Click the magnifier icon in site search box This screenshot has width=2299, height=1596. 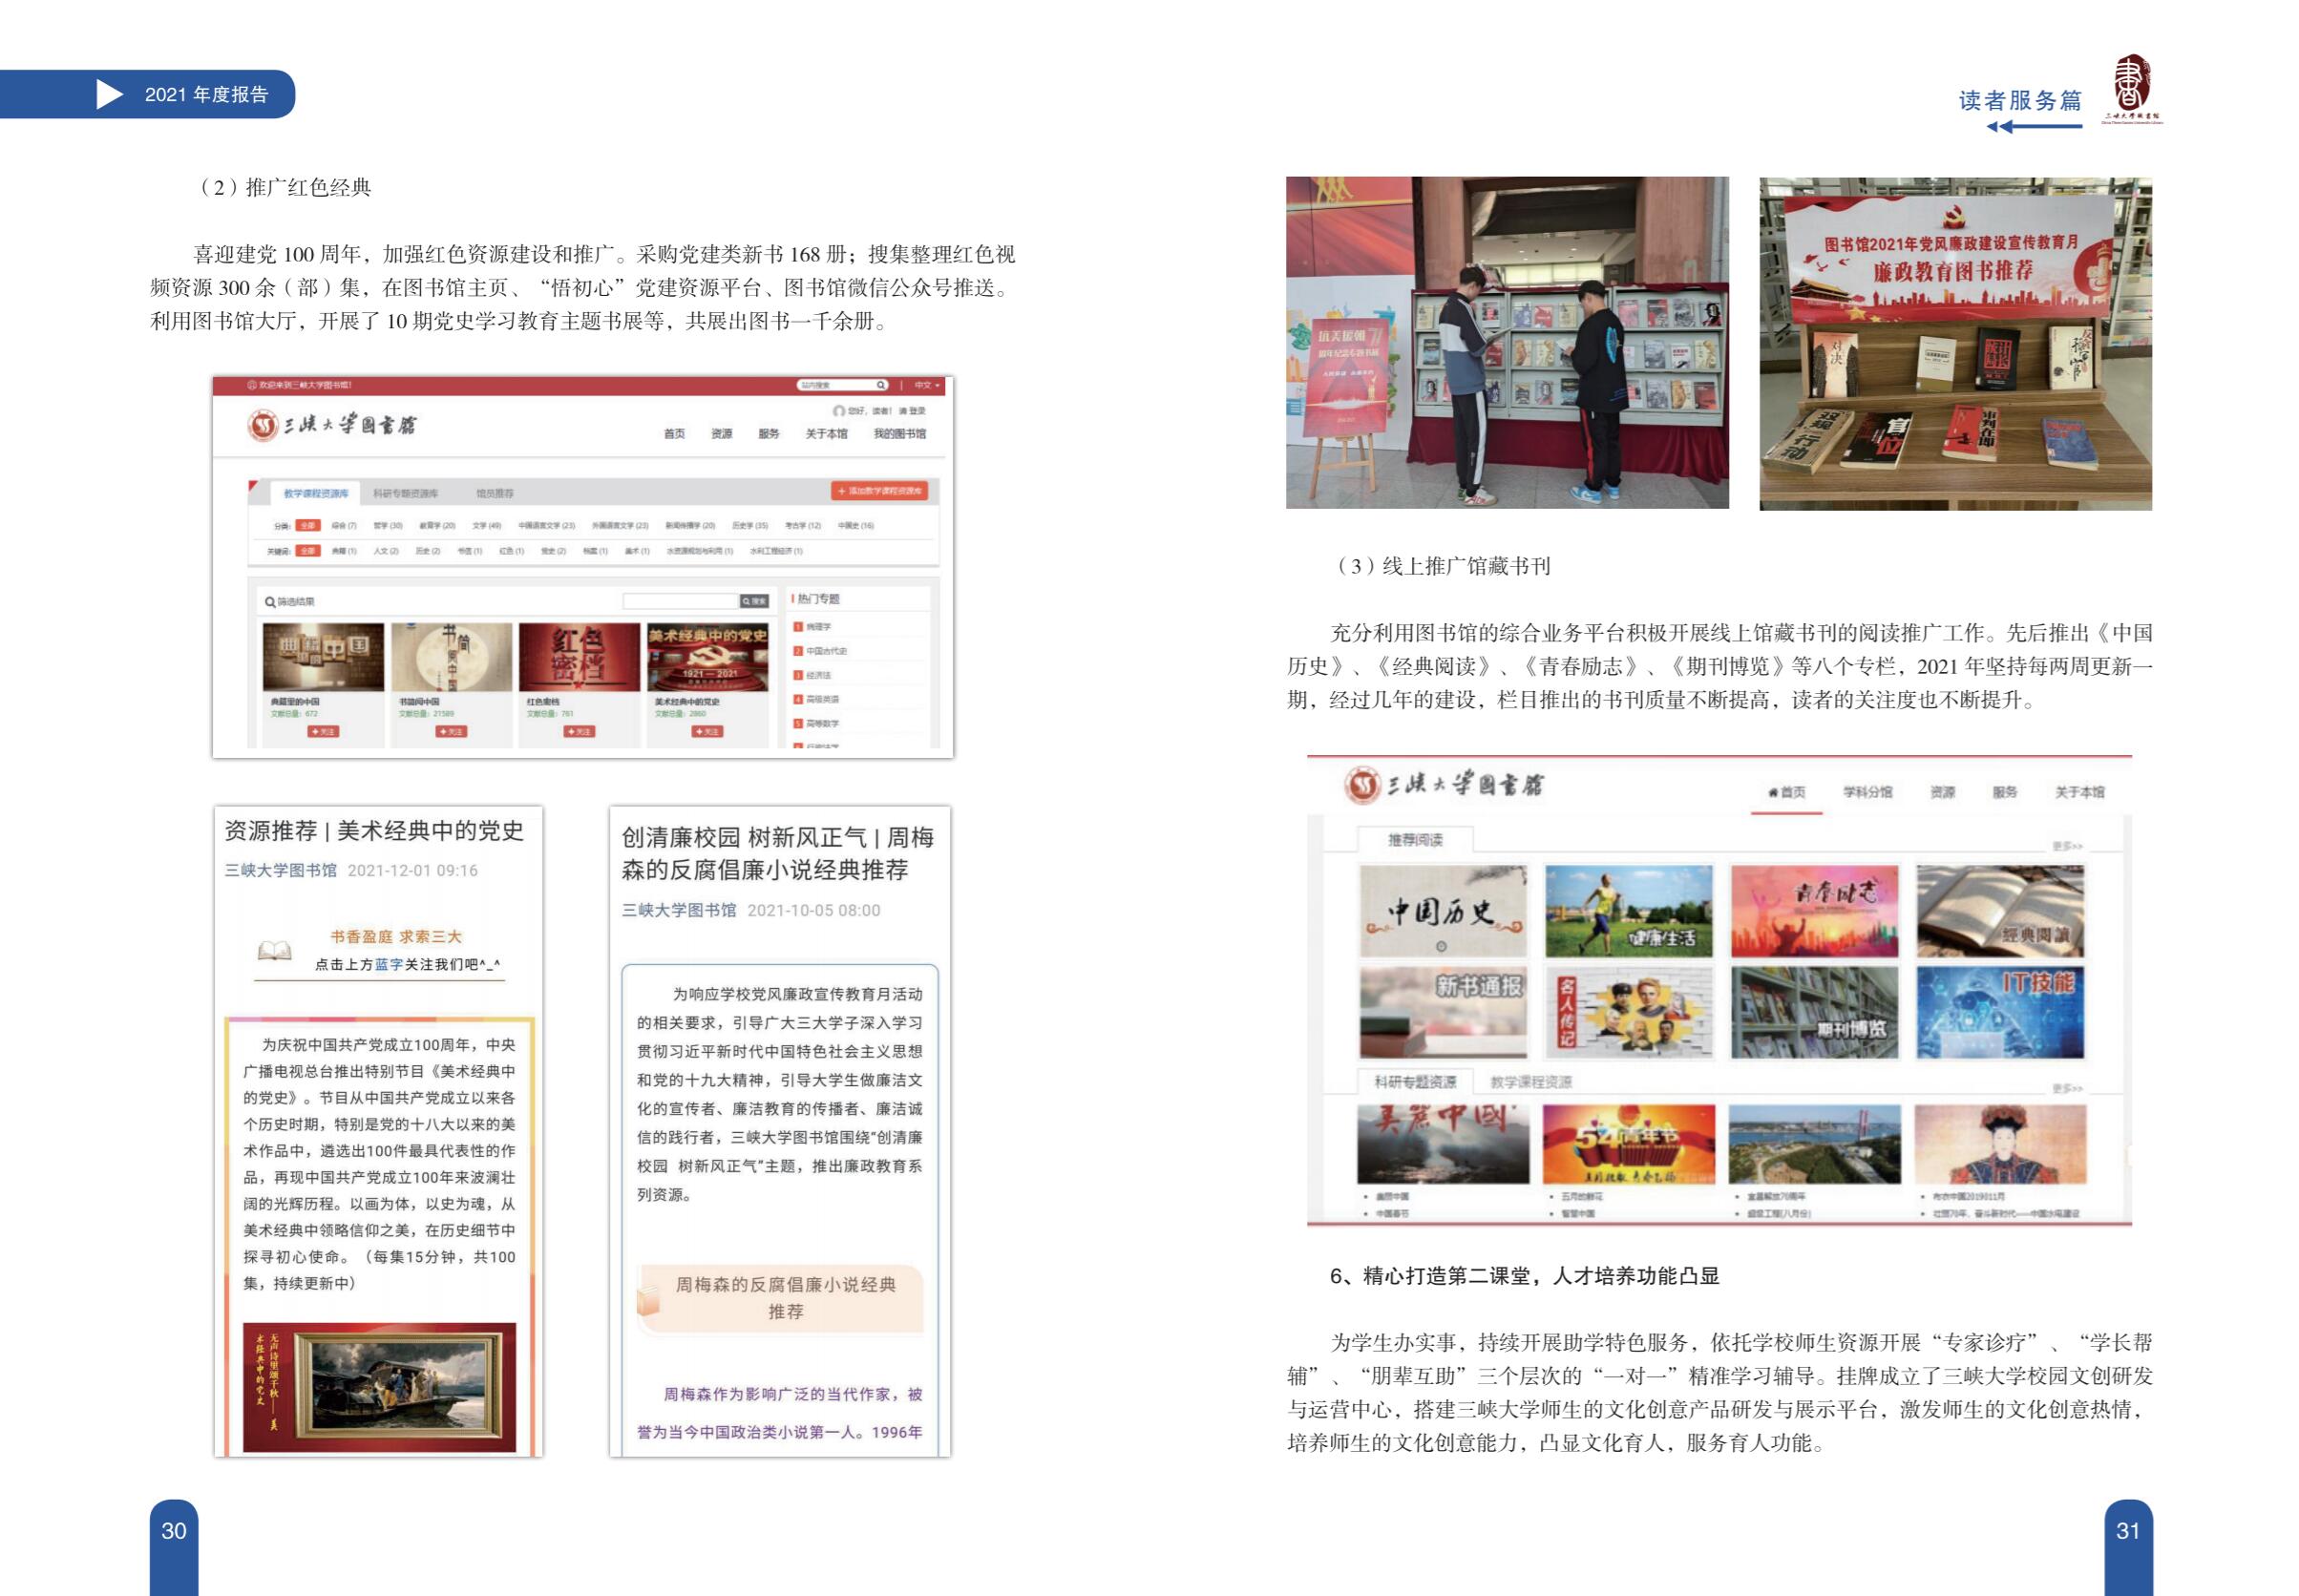(880, 385)
